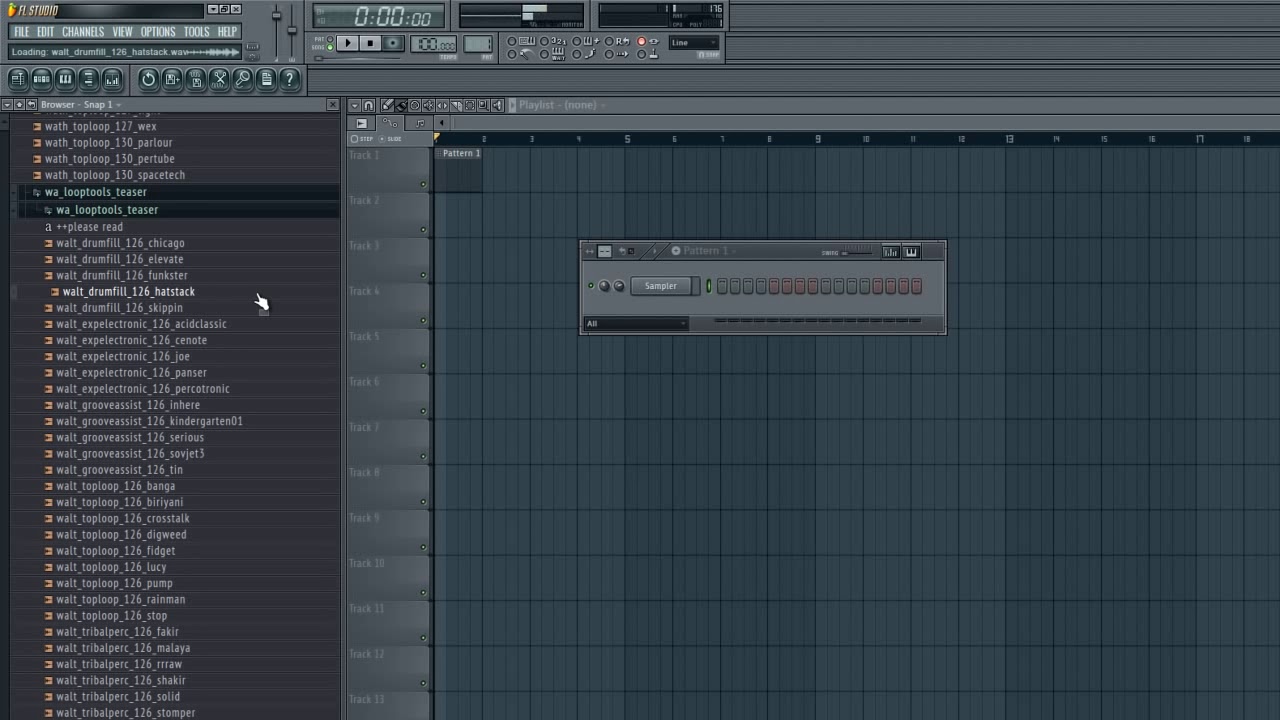Open the one-click recording microphone icon
The width and height of the screenshot is (1280, 720).
[x=243, y=79]
